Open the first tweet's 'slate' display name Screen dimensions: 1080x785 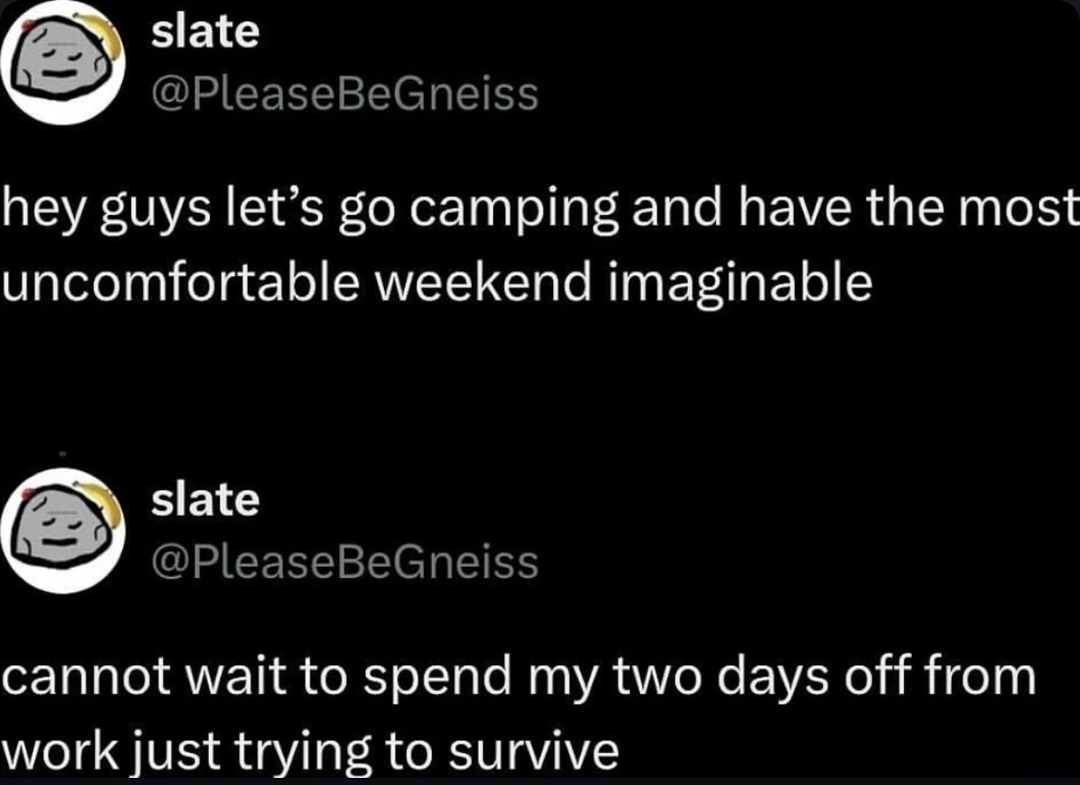(204, 31)
